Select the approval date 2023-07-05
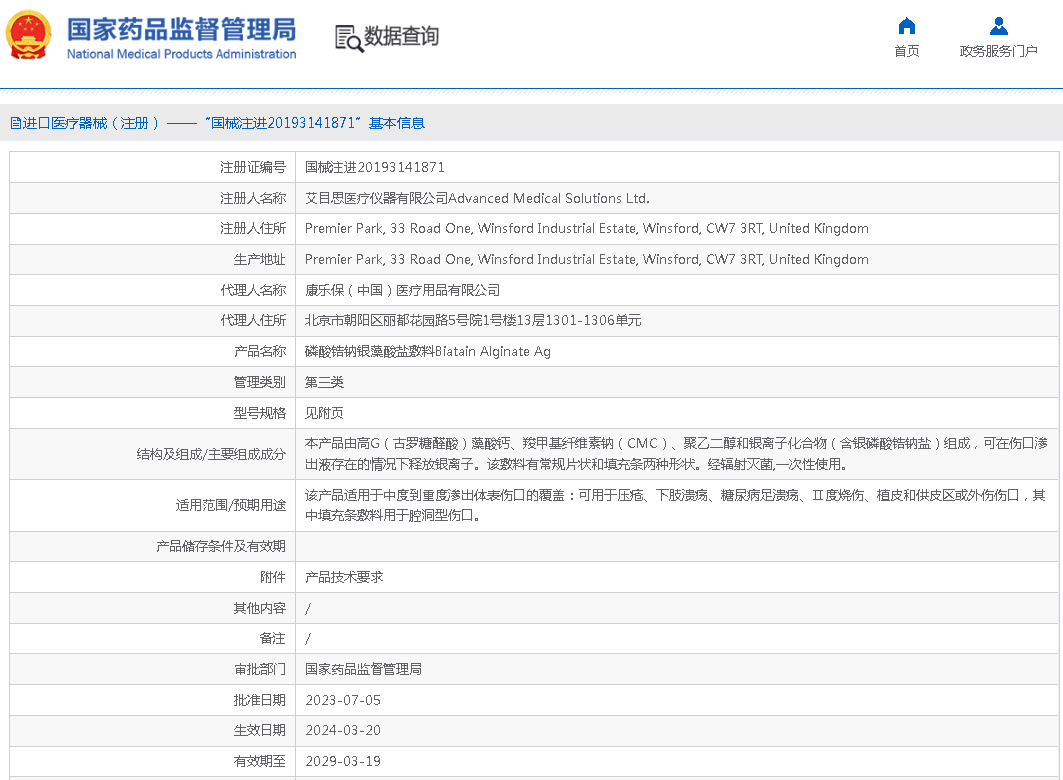The height and width of the screenshot is (780, 1063). pyautogui.click(x=343, y=700)
